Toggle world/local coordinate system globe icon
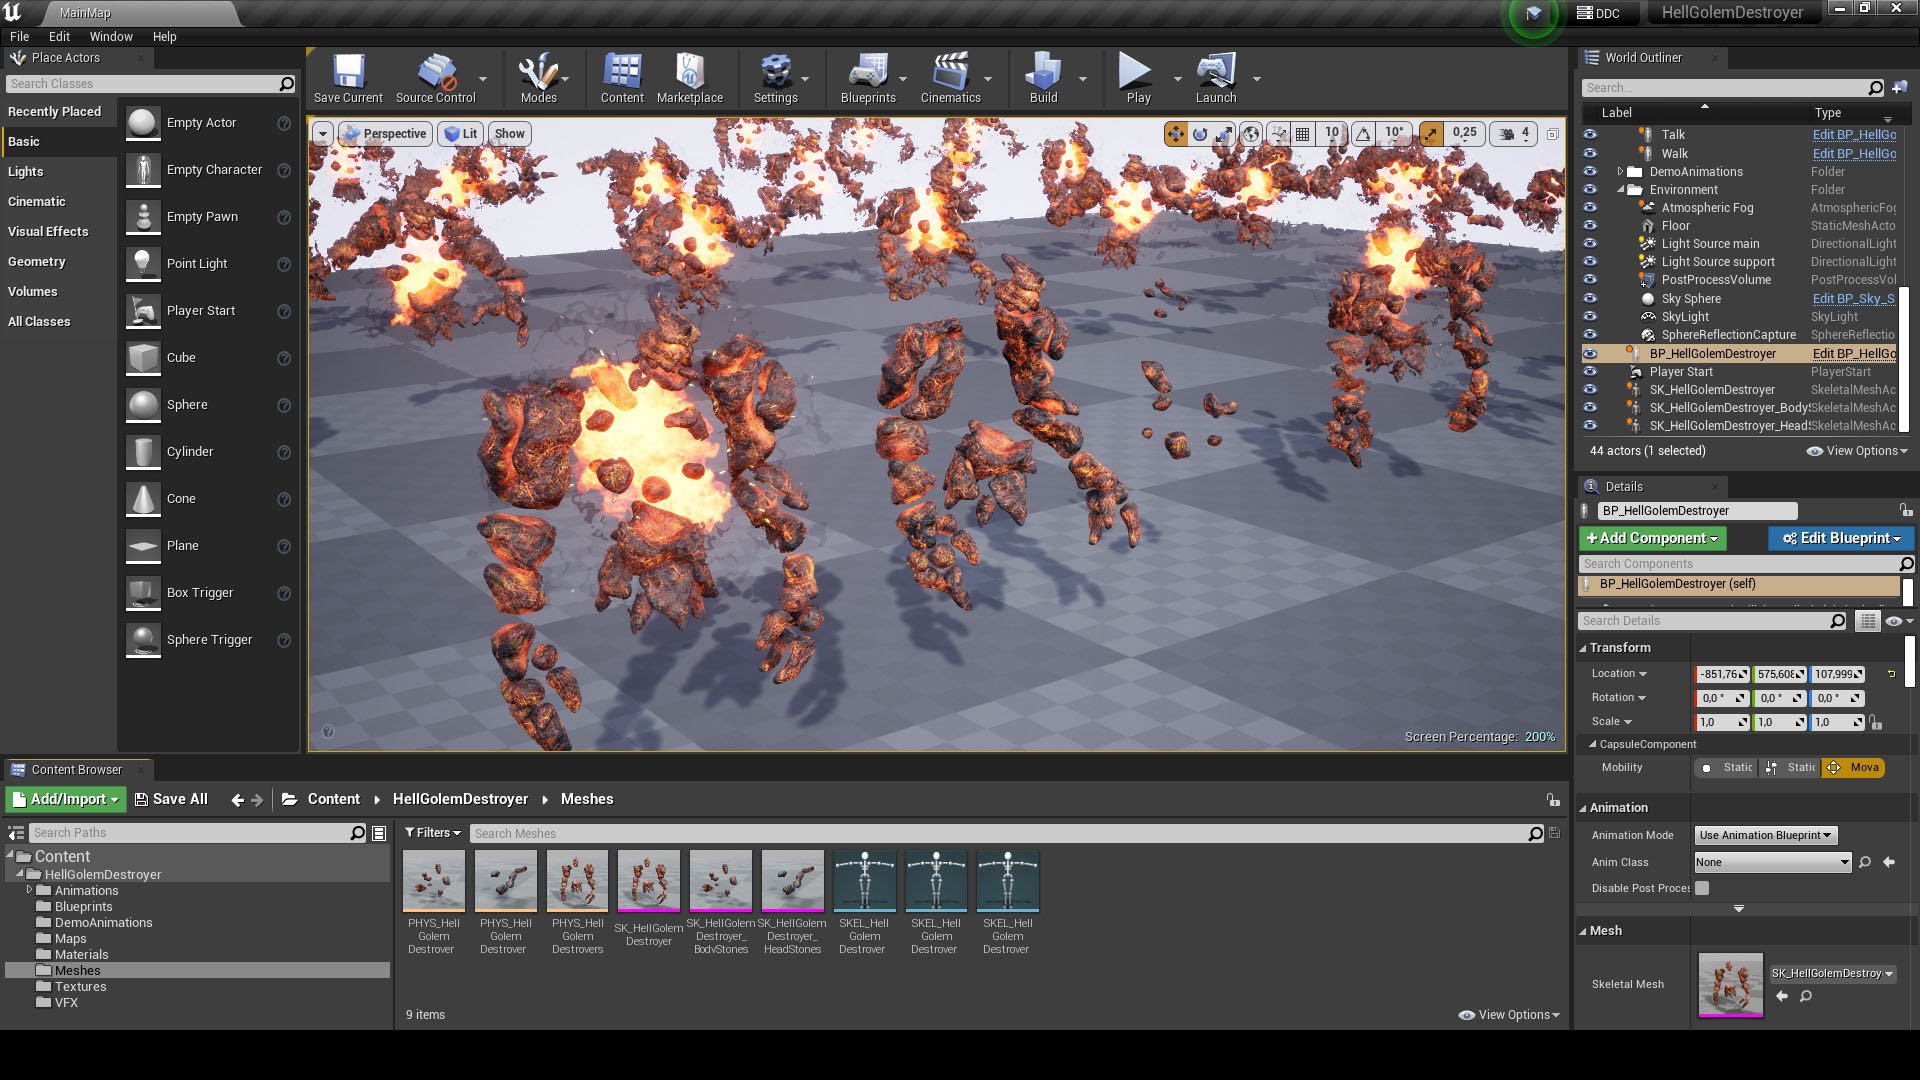Viewport: 1920px width, 1080px height. (1251, 133)
